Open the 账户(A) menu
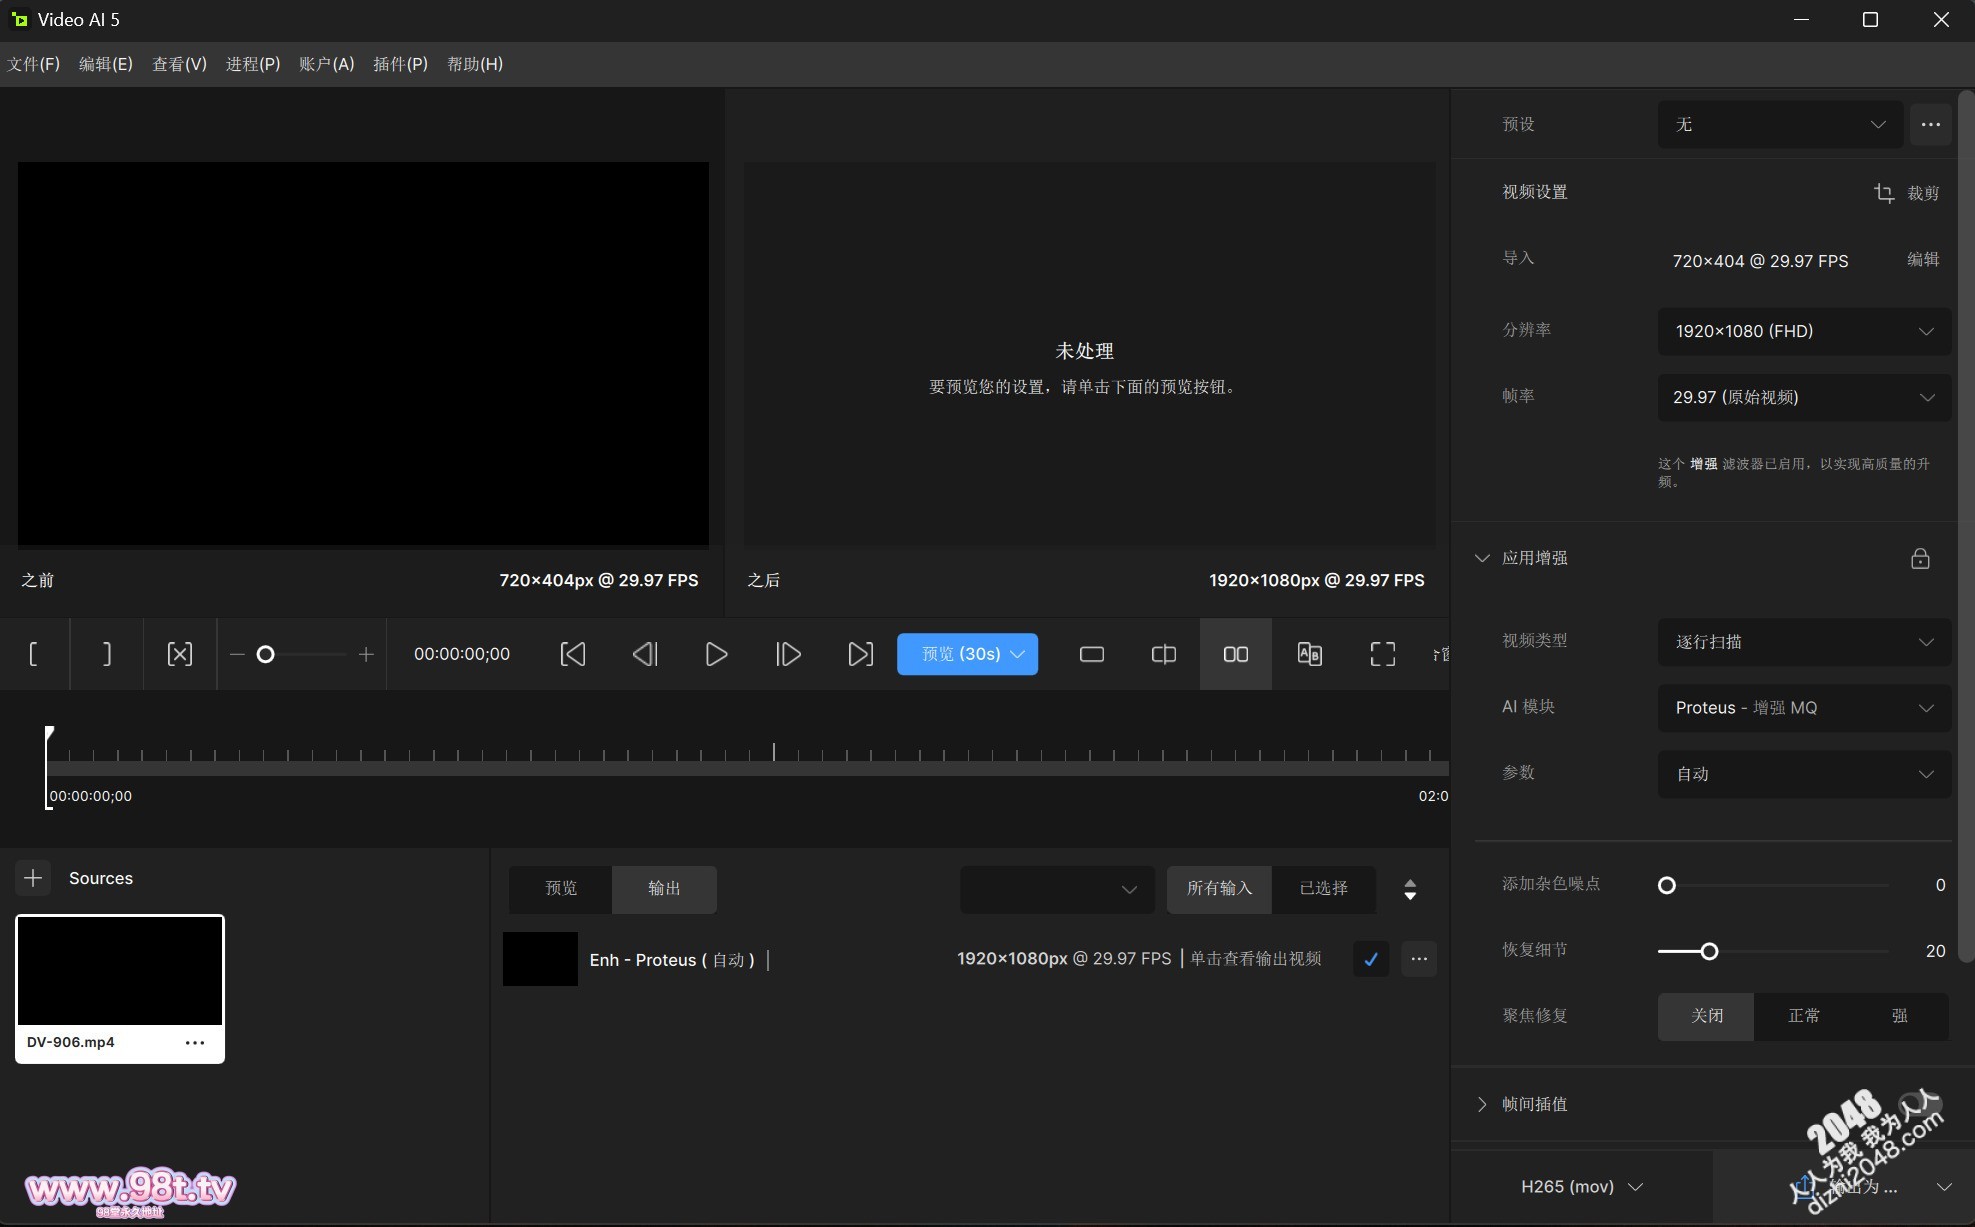1975x1227 pixels. click(327, 64)
